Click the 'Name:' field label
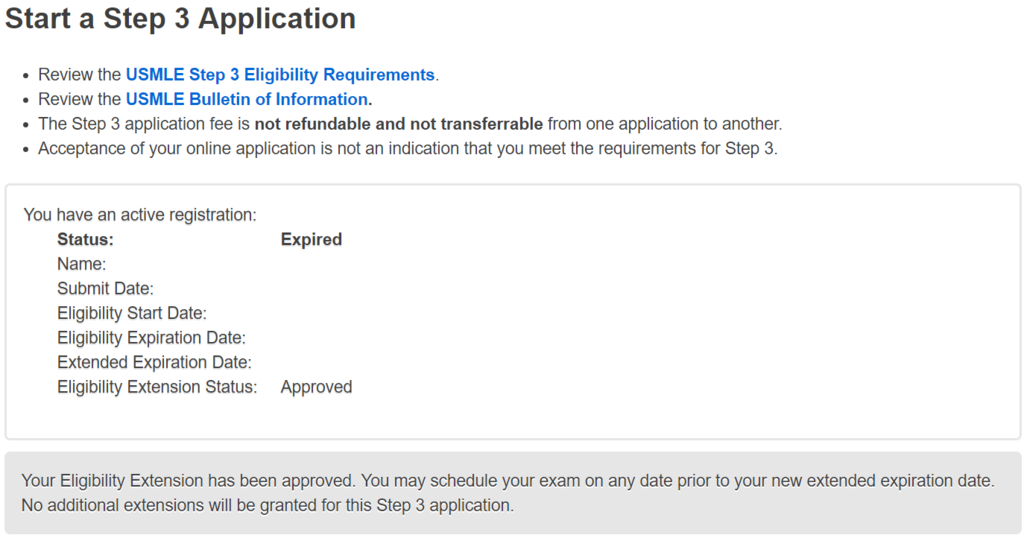This screenshot has width=1024, height=535. [81, 264]
